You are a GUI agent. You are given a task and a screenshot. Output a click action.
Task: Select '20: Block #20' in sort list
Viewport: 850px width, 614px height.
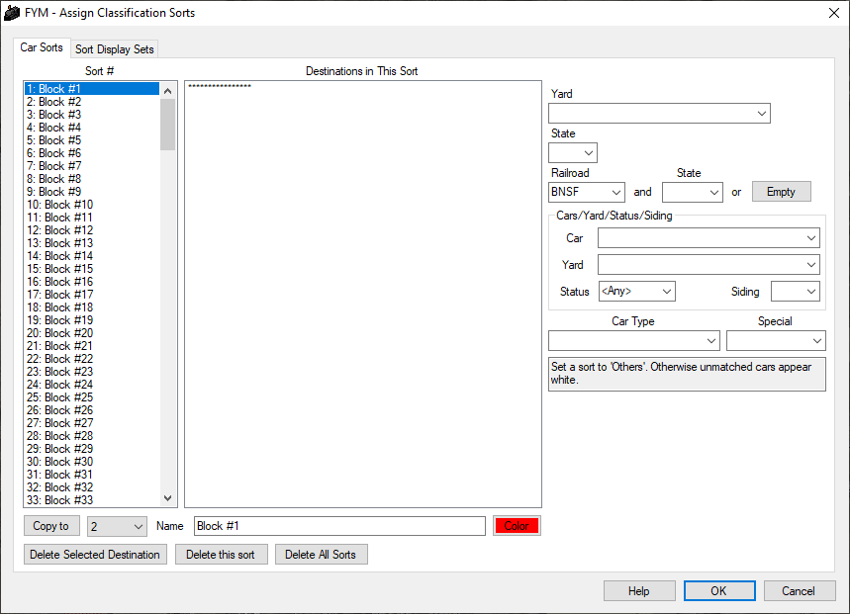point(92,333)
